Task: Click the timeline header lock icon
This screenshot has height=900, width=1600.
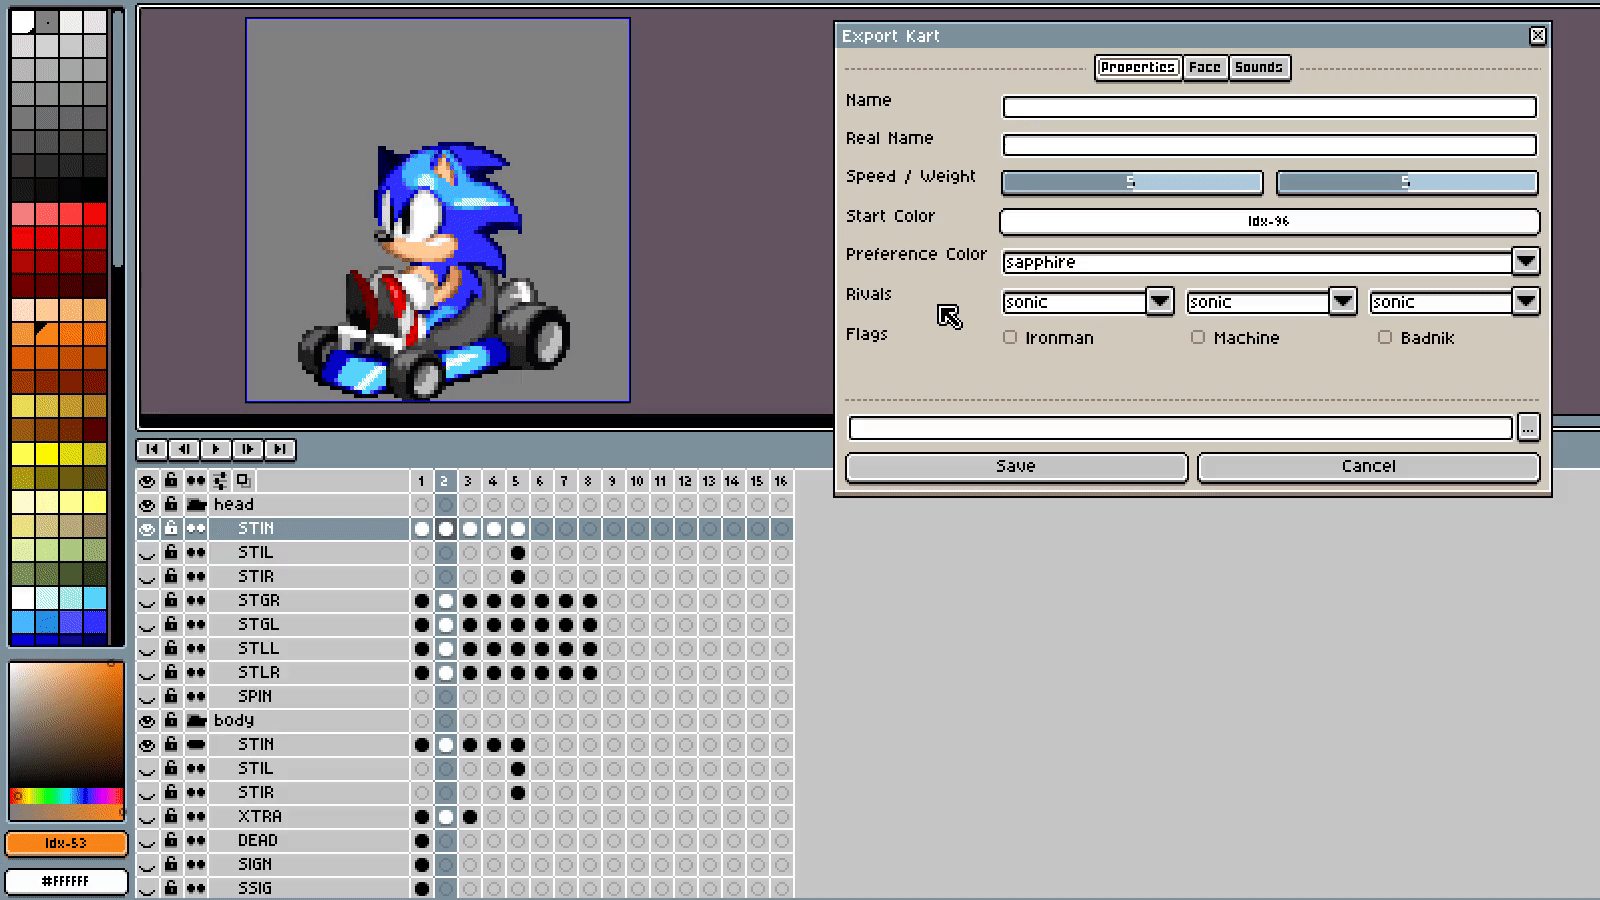Action: pos(171,481)
